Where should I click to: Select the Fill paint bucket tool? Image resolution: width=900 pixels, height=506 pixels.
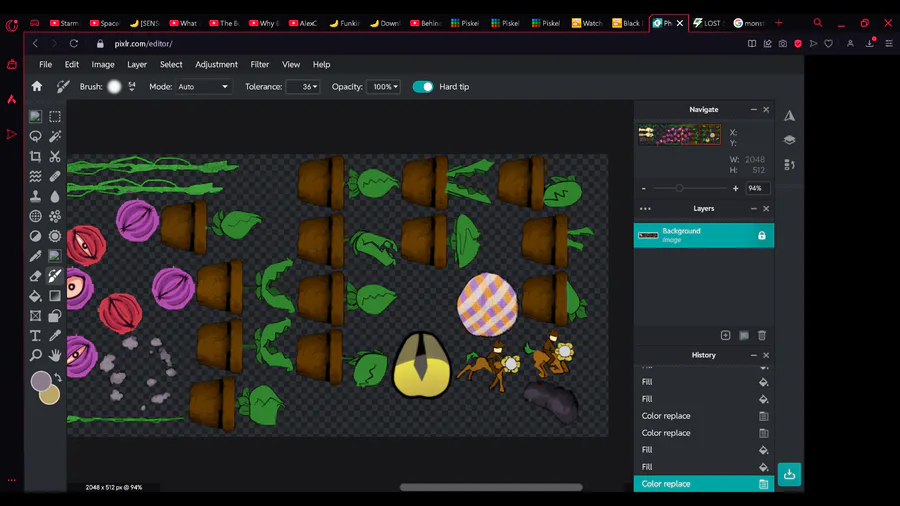click(x=35, y=296)
